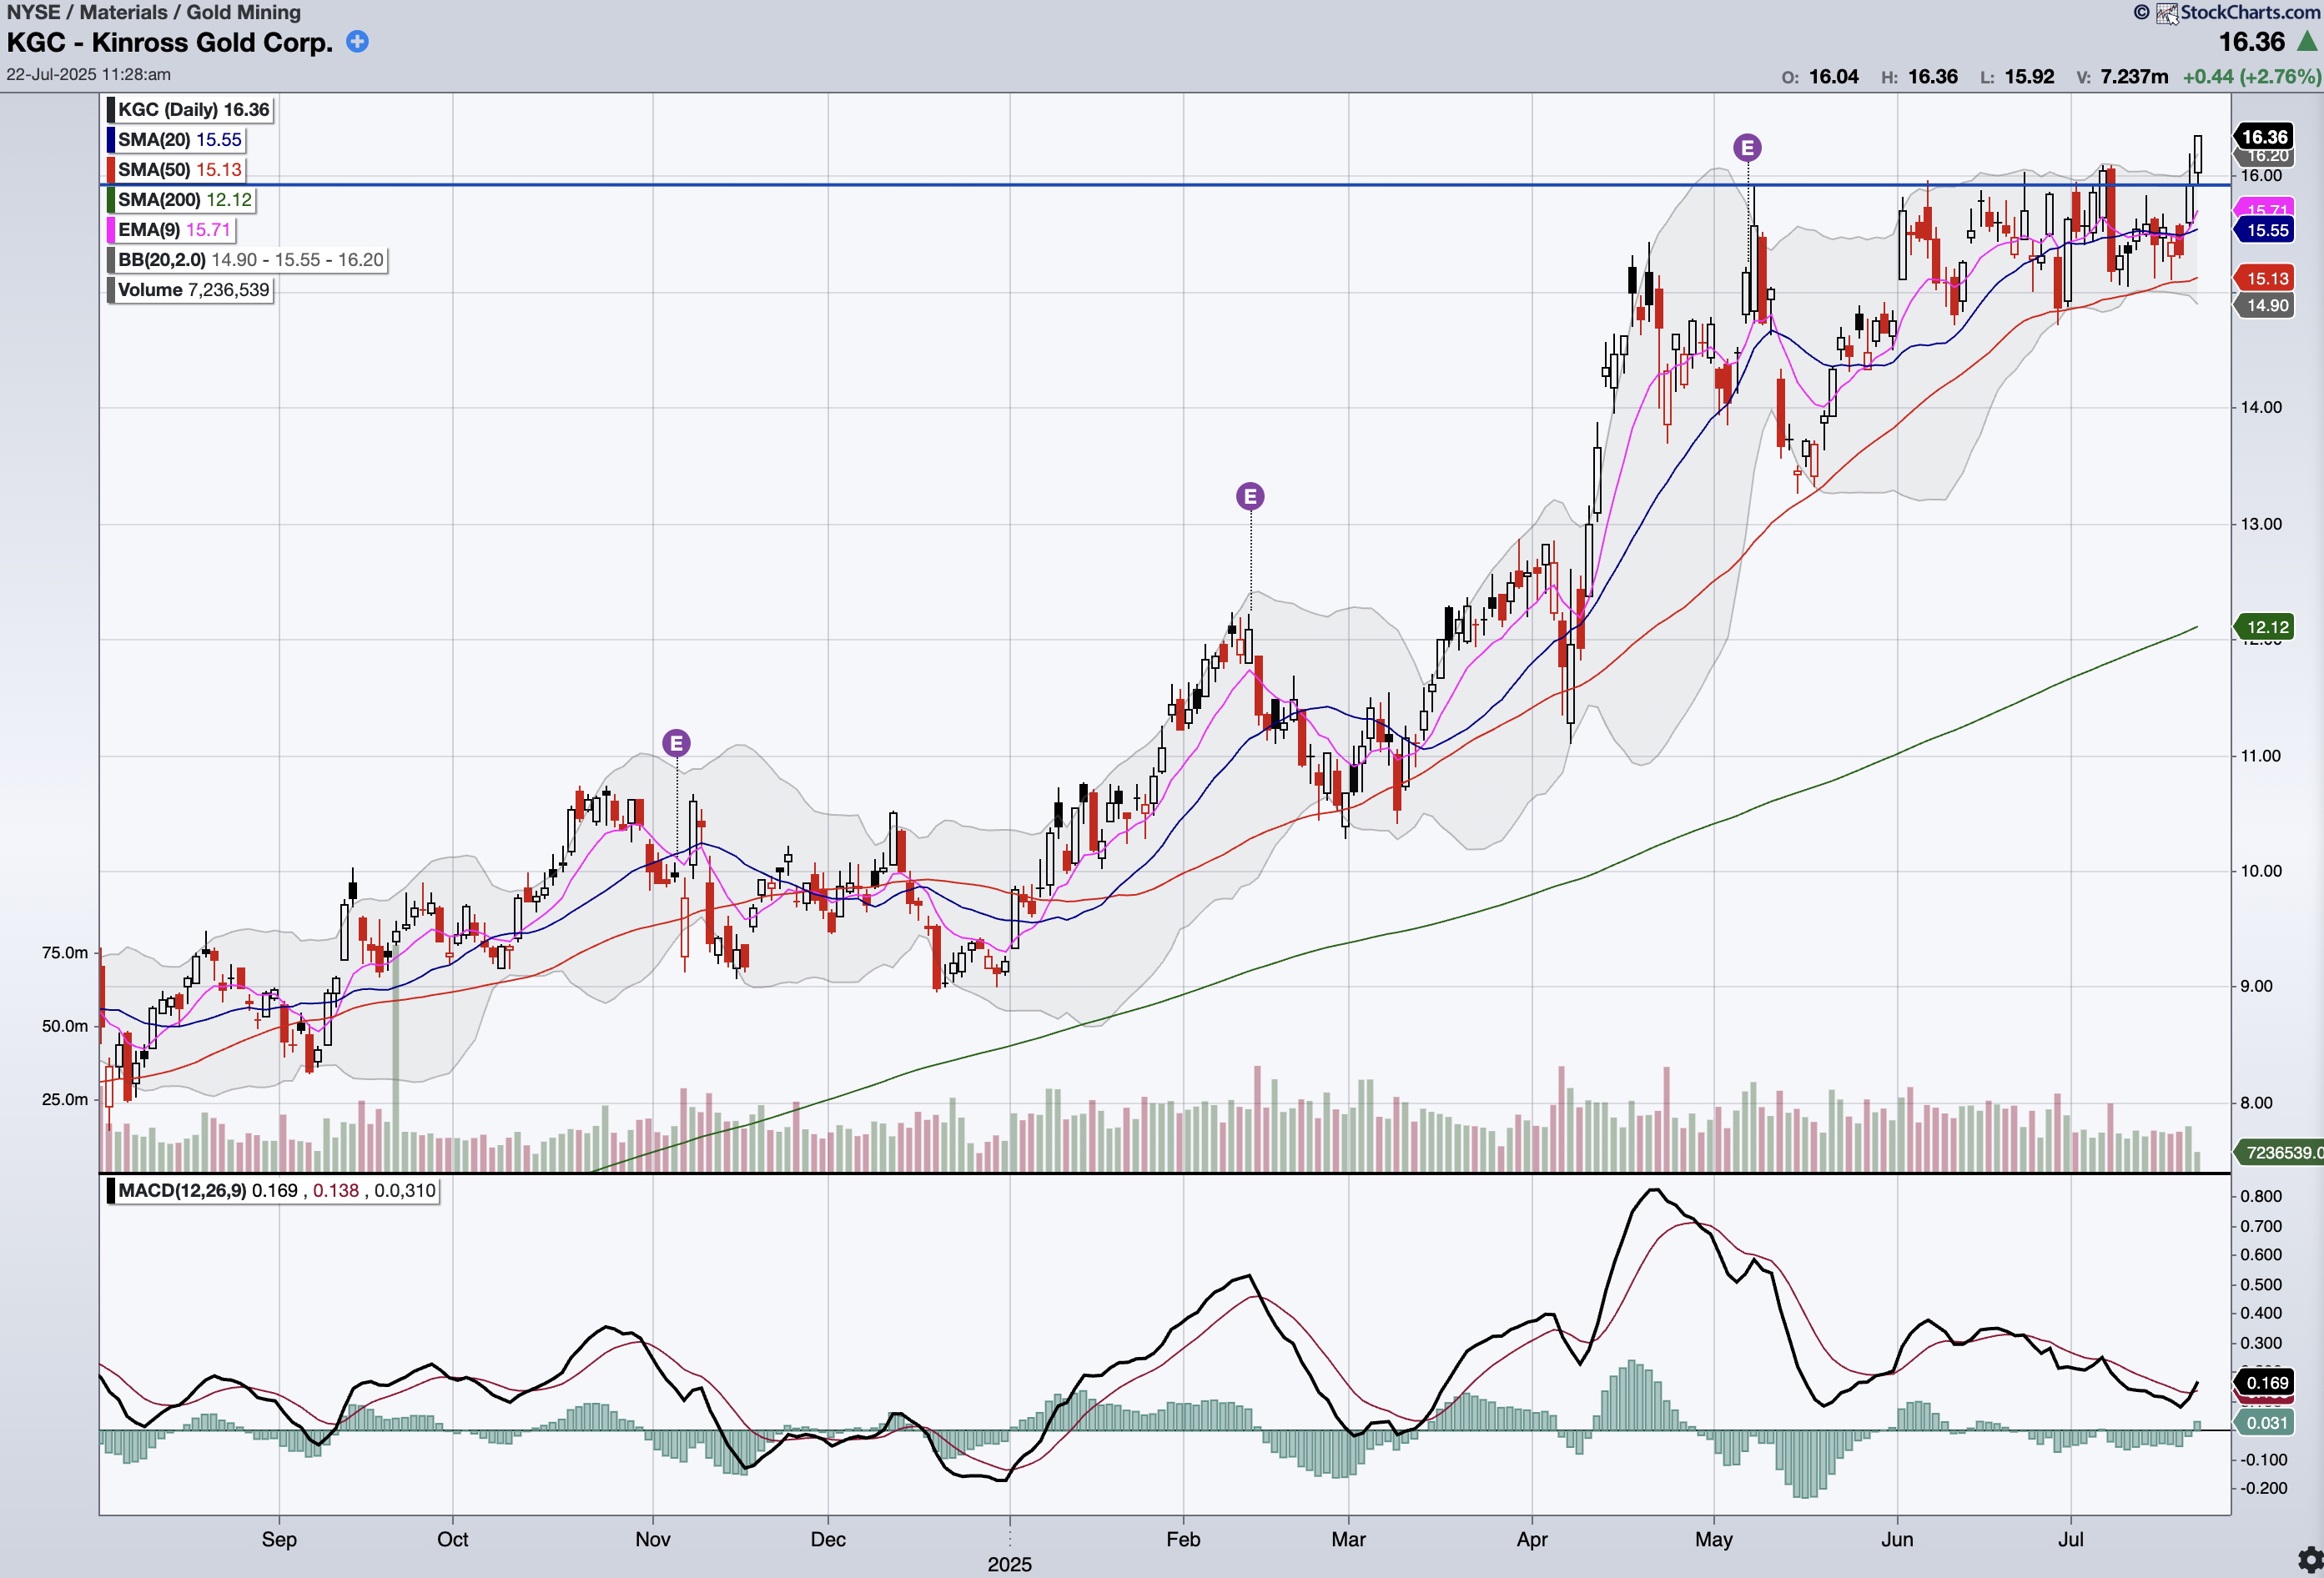Click the 75.0m volume scale label
The image size is (2324, 1578).
(65, 953)
